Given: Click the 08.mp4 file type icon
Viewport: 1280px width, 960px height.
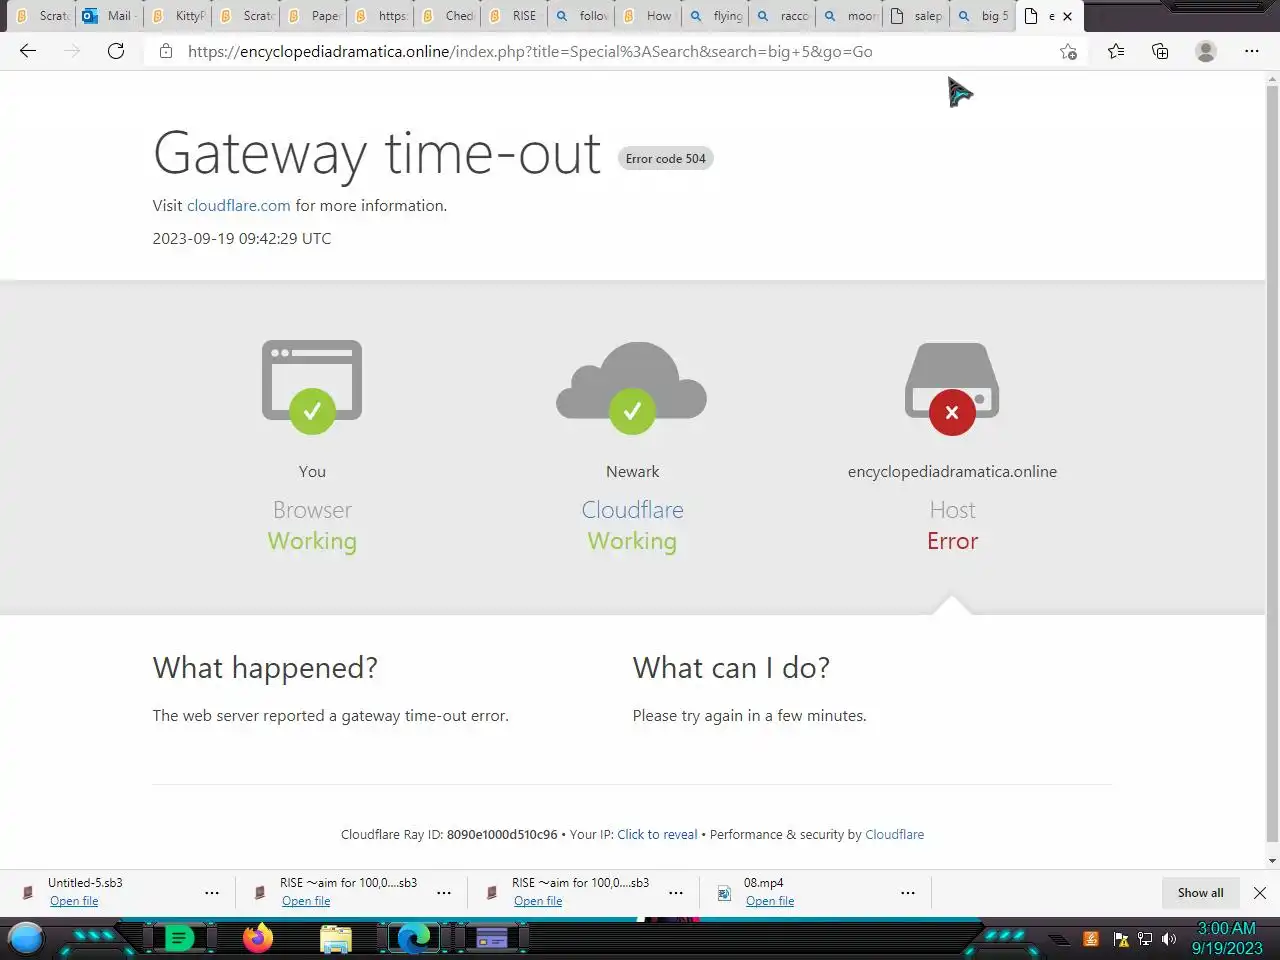Looking at the screenshot, I should [x=724, y=893].
